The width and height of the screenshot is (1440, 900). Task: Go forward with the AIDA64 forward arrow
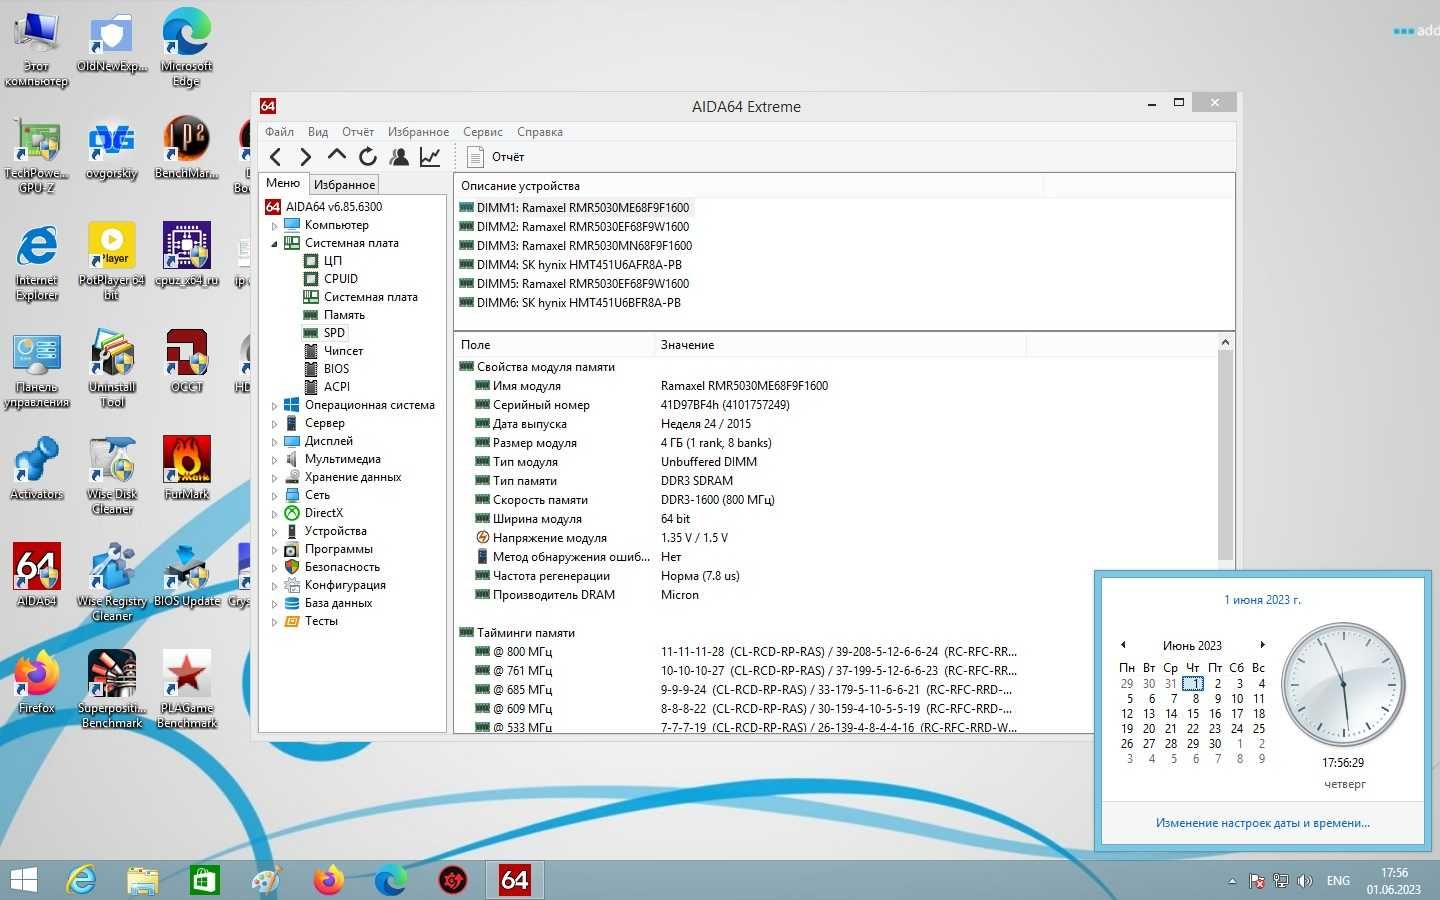tap(306, 156)
